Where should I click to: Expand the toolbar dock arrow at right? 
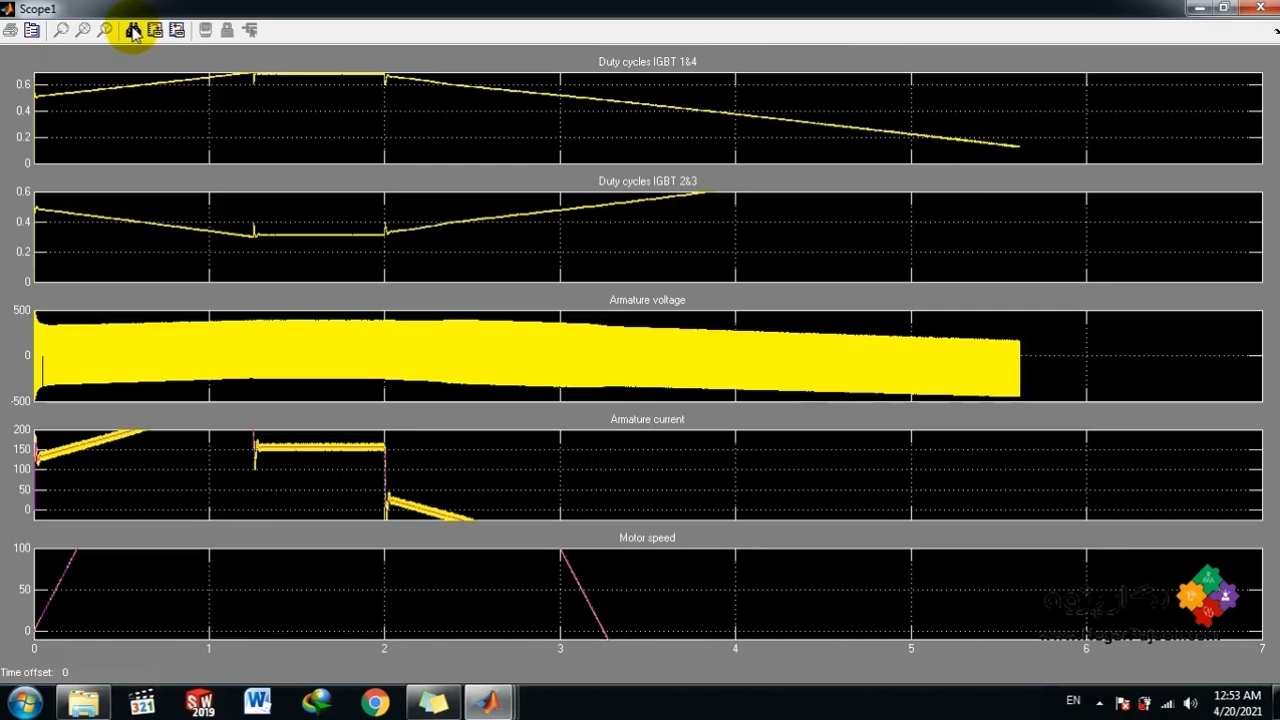(1275, 31)
